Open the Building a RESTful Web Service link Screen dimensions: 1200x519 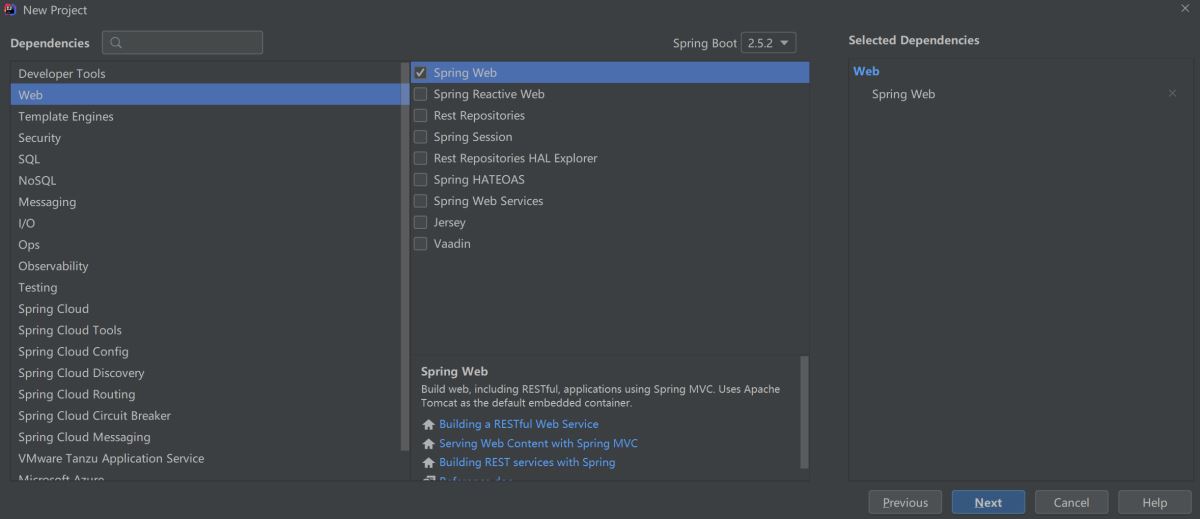[x=518, y=424]
